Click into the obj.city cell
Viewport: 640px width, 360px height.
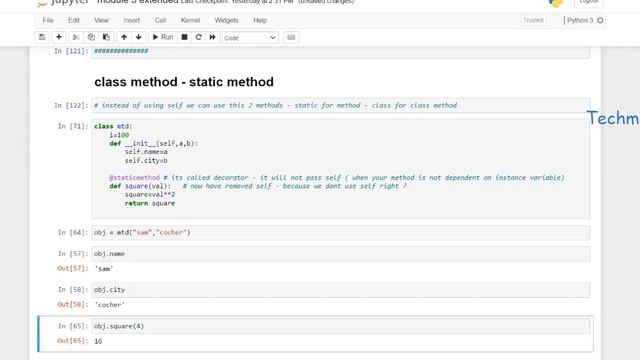pos(340,290)
